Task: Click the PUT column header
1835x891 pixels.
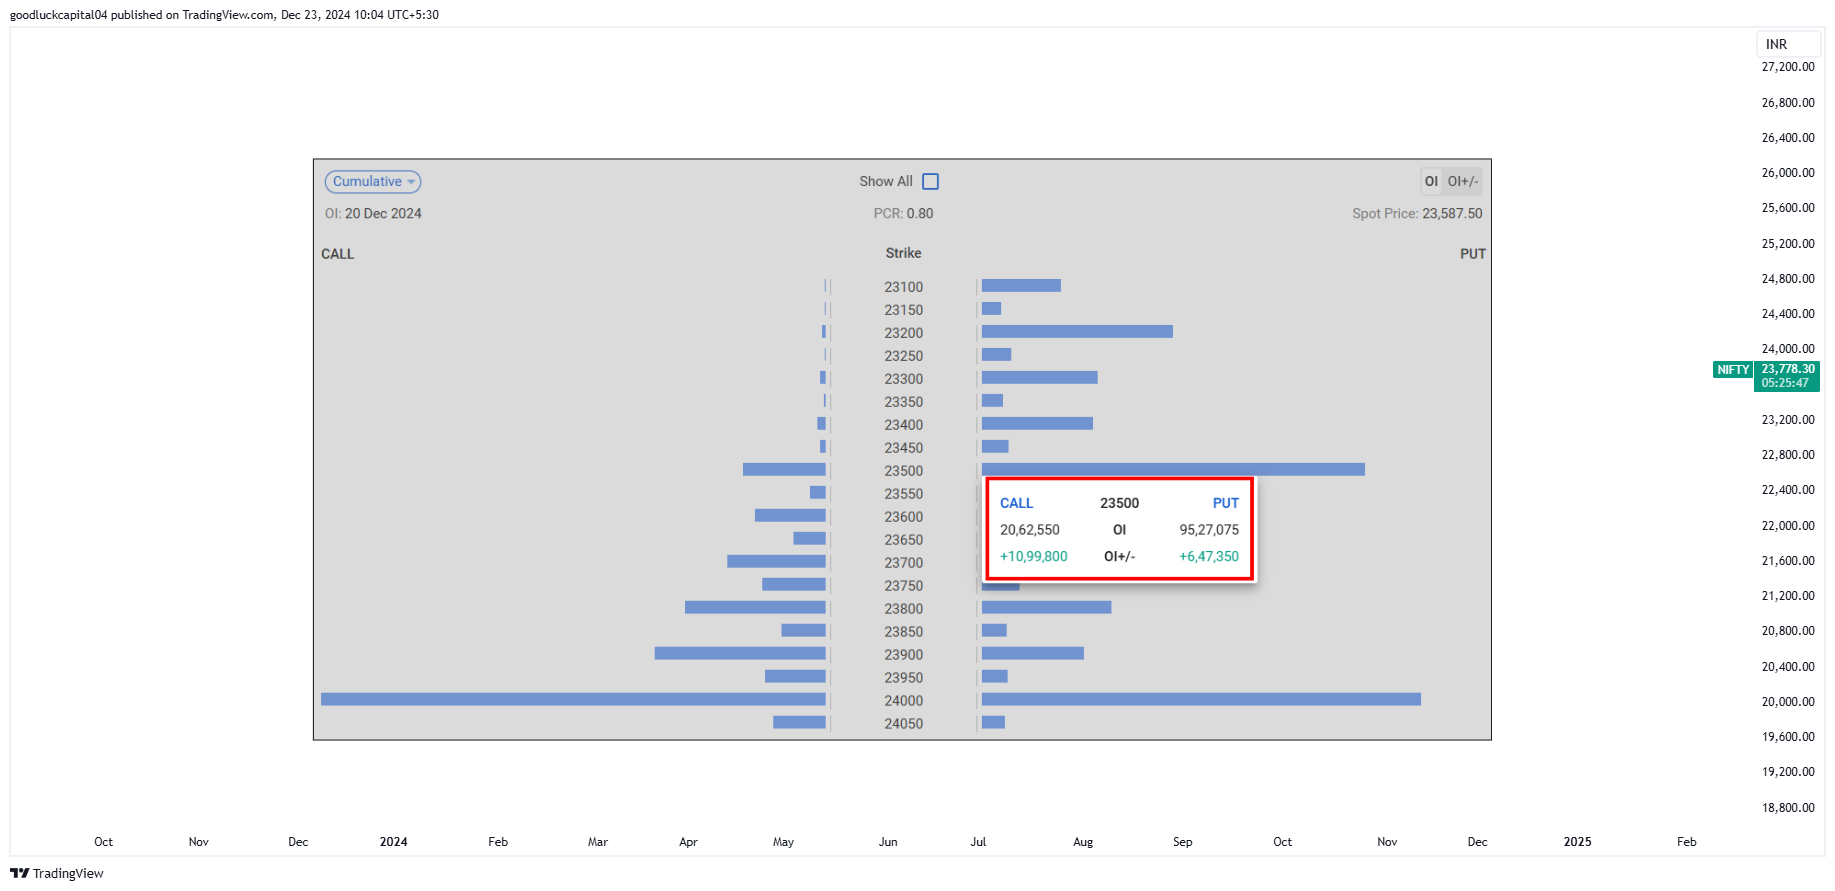Action: pos(1472,254)
